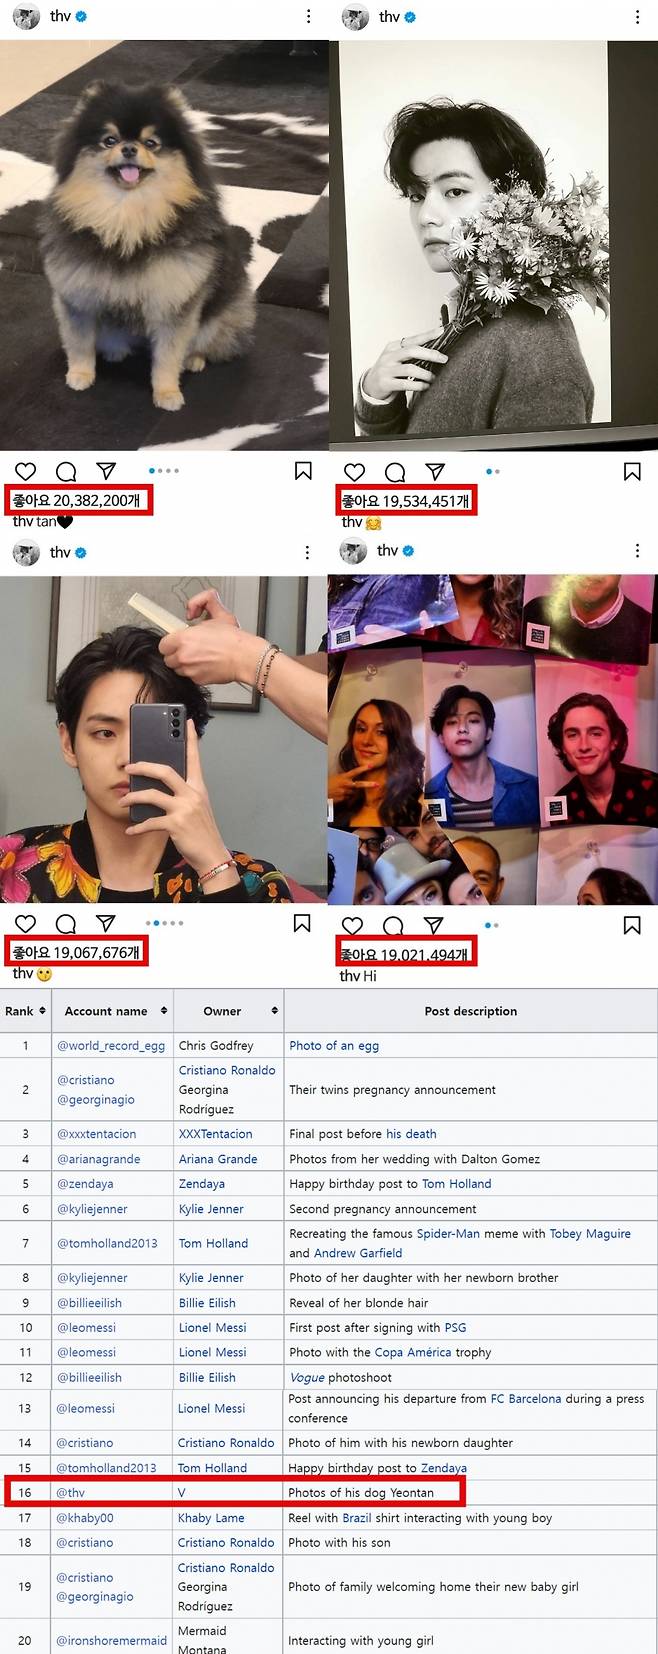The image size is (658, 1654).
Task: Open options menu of photo booth post
Action: 637,551
